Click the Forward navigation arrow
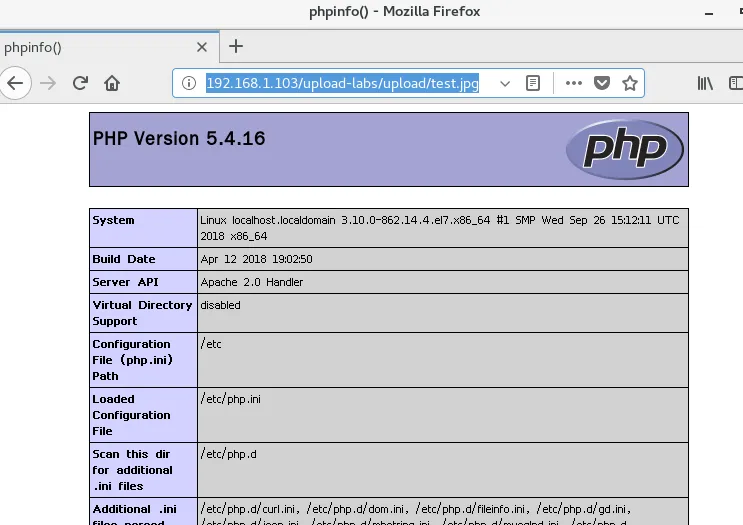The height and width of the screenshot is (525, 743). coord(47,83)
